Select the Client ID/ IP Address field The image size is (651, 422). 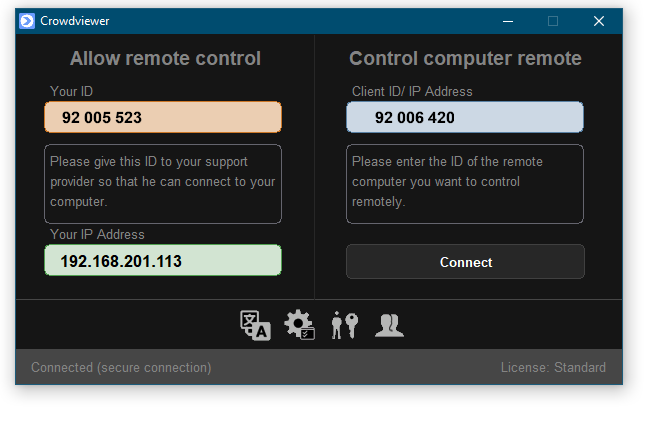tap(465, 117)
